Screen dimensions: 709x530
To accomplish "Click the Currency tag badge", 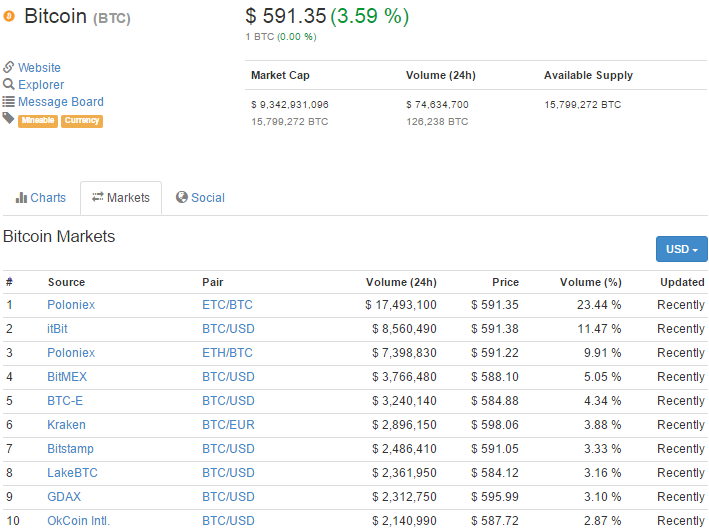I will [x=82, y=121].
